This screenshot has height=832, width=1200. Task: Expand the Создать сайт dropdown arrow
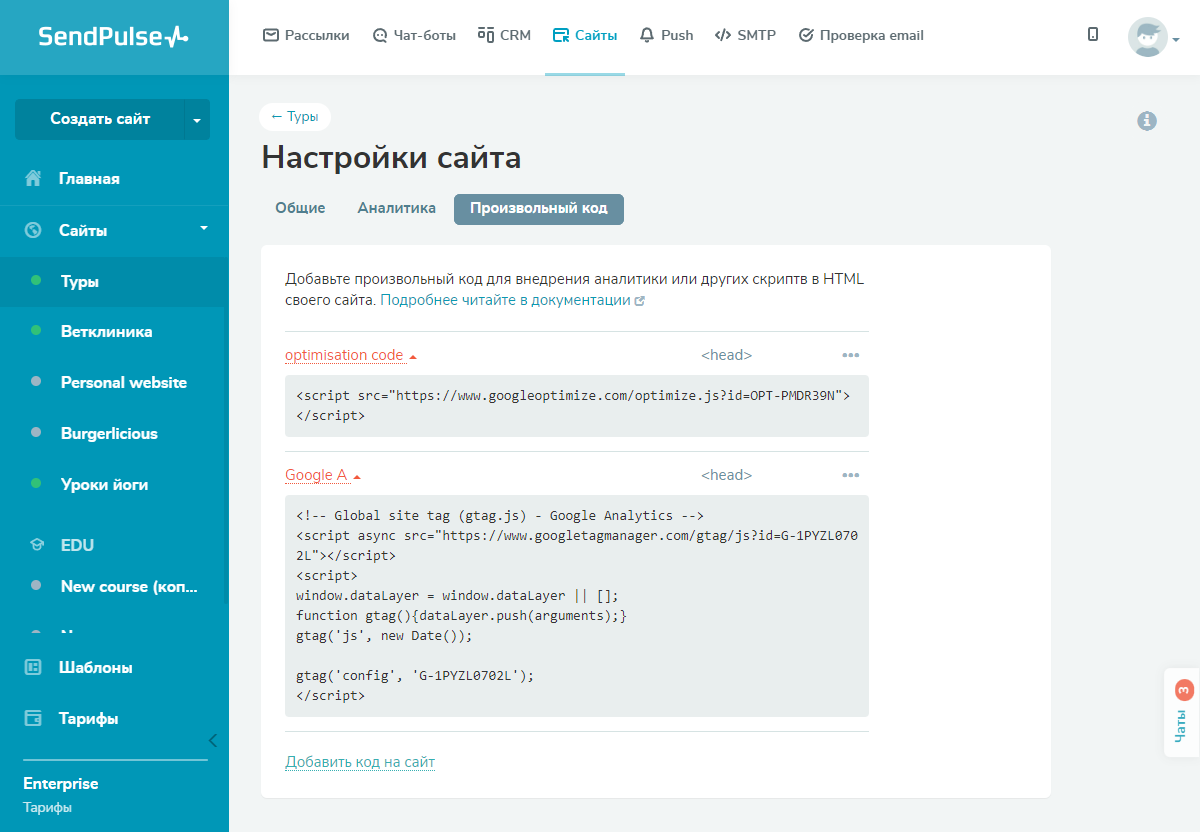197,119
